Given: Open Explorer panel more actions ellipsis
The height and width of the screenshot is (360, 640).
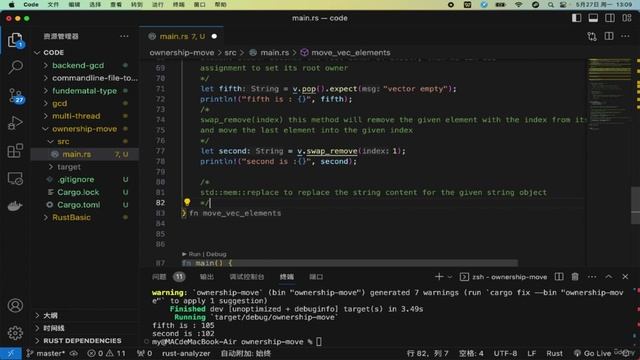Looking at the screenshot, I should (x=124, y=36).
